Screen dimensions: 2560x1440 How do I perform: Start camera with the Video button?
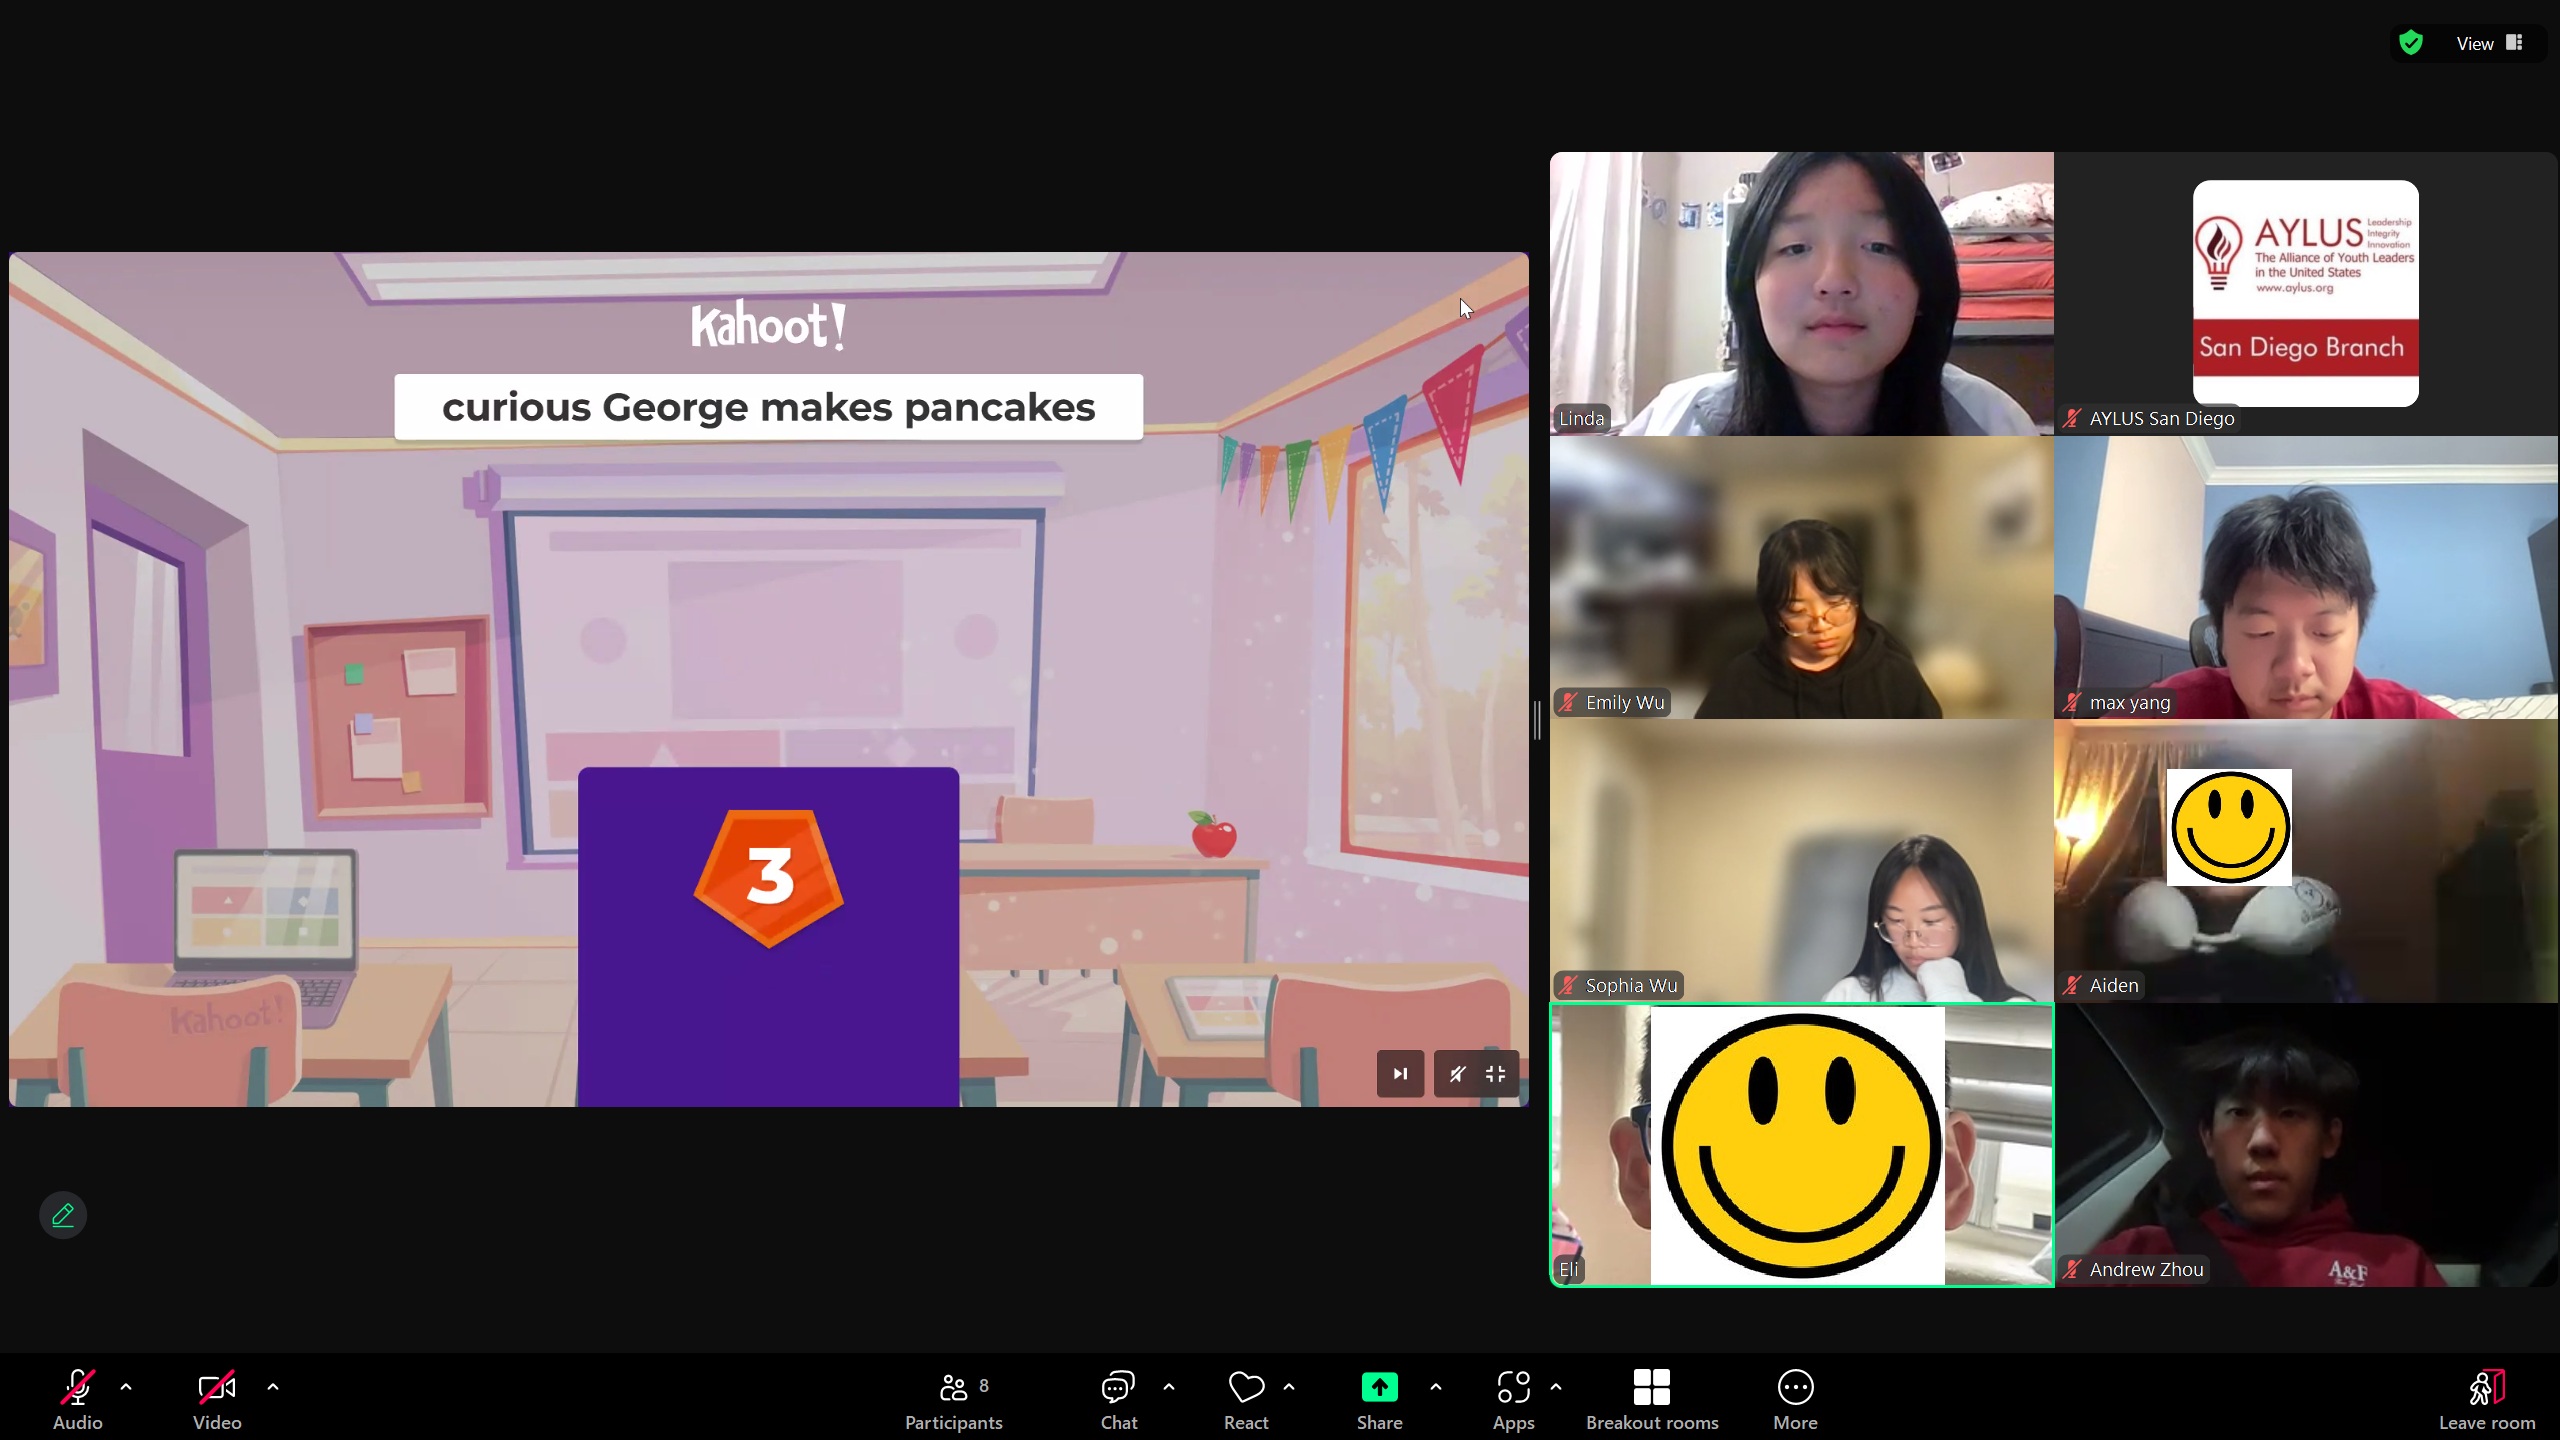[217, 1399]
